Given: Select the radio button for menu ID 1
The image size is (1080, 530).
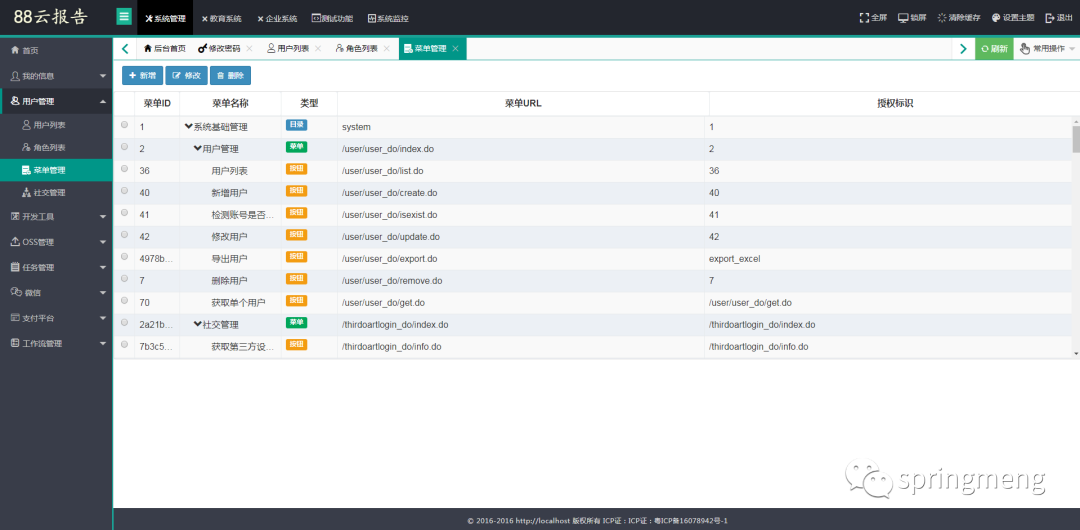Looking at the screenshot, I should coord(125,125).
